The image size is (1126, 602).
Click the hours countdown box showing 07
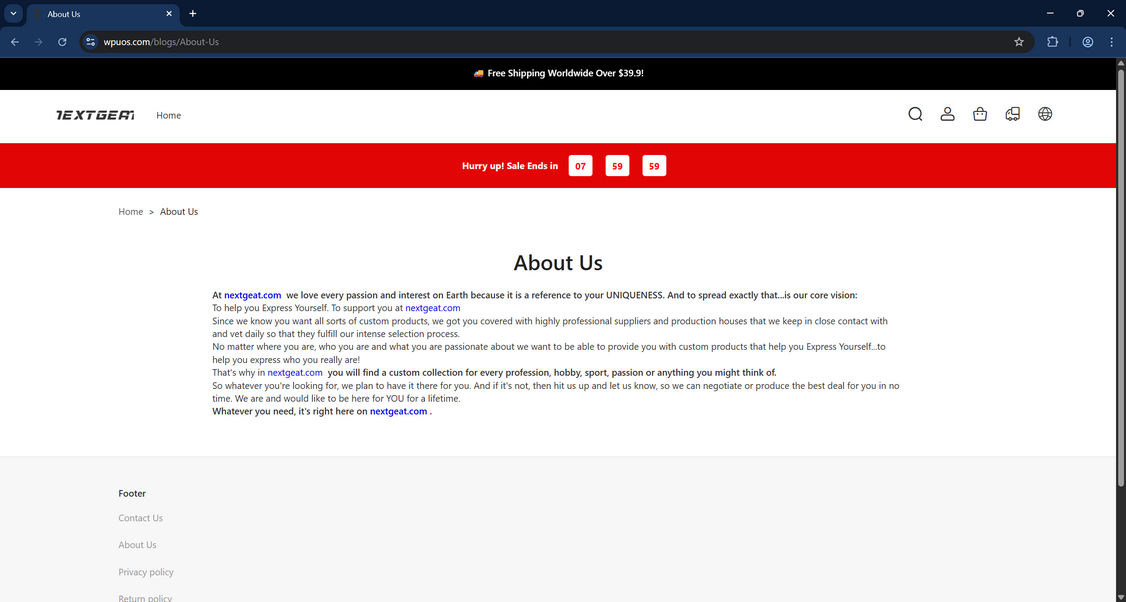pos(580,166)
